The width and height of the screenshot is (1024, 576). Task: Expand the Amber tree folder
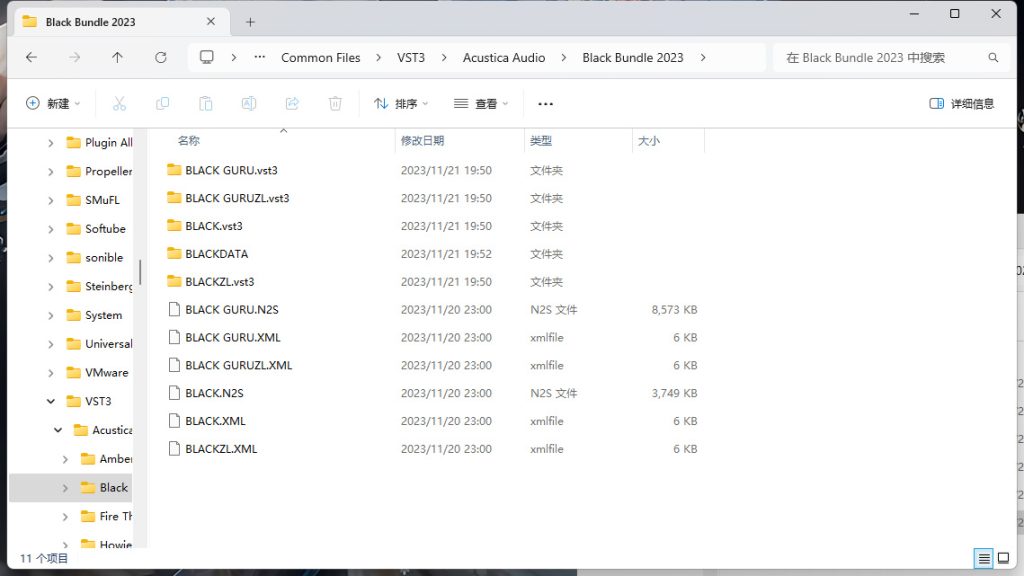coord(65,458)
